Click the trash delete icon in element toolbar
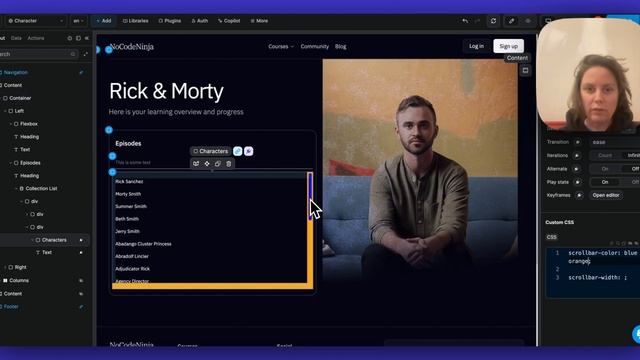The height and width of the screenshot is (360, 640). tap(229, 164)
